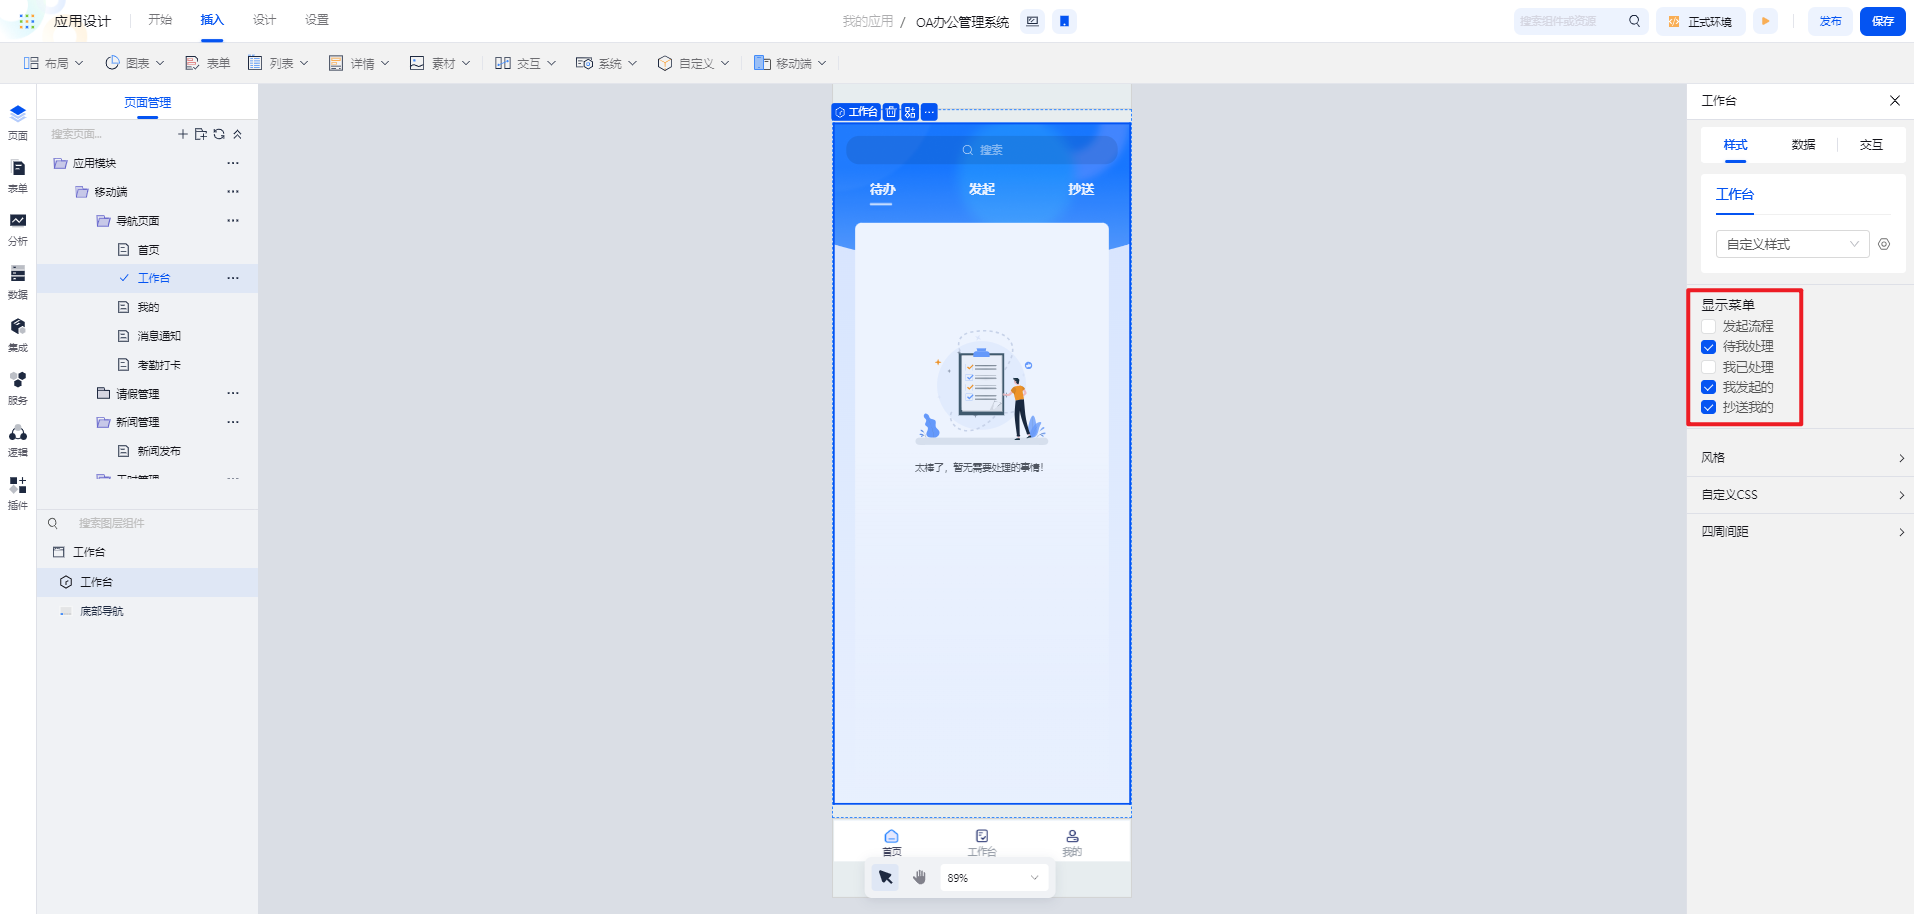Open more options for 请假管理 folder
This screenshot has height=914, width=1914.
233,394
